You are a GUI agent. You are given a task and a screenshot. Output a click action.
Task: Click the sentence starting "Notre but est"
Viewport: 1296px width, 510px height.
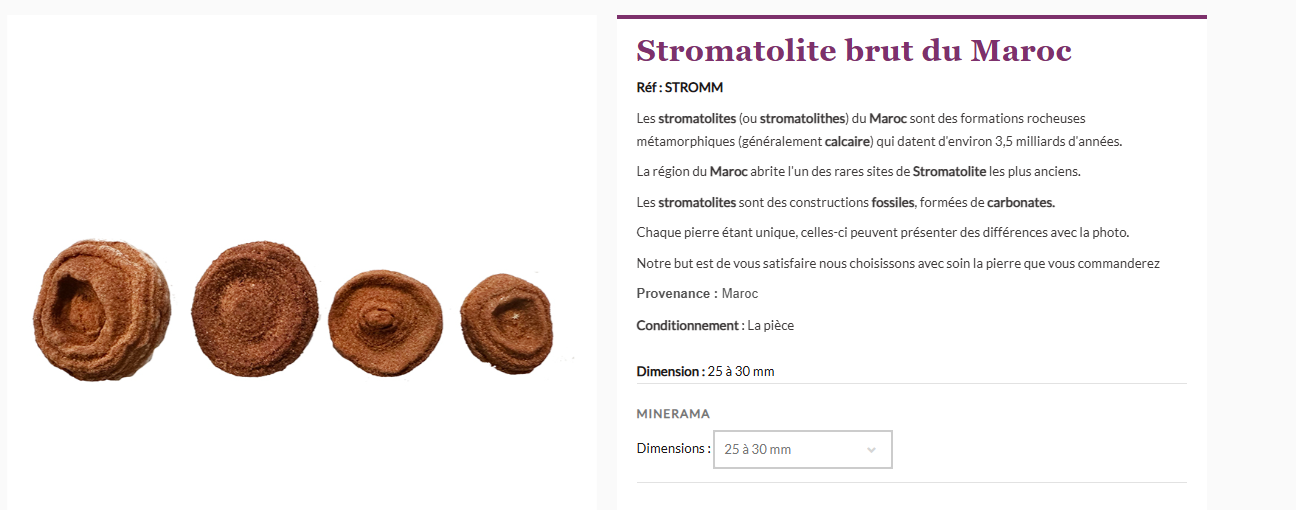coord(897,264)
